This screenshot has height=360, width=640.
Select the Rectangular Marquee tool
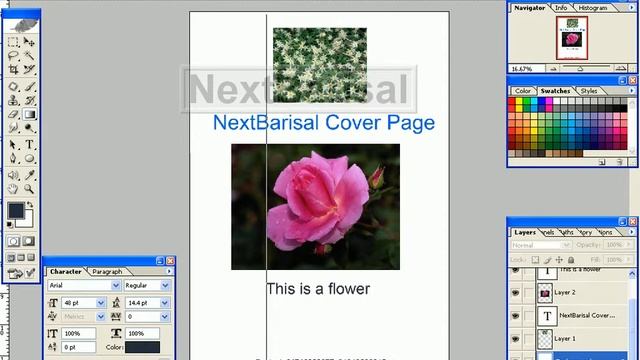click(13, 42)
